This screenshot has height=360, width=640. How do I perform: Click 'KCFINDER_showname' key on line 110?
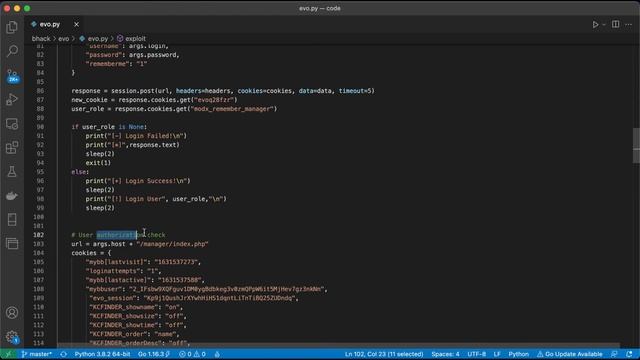pos(123,307)
